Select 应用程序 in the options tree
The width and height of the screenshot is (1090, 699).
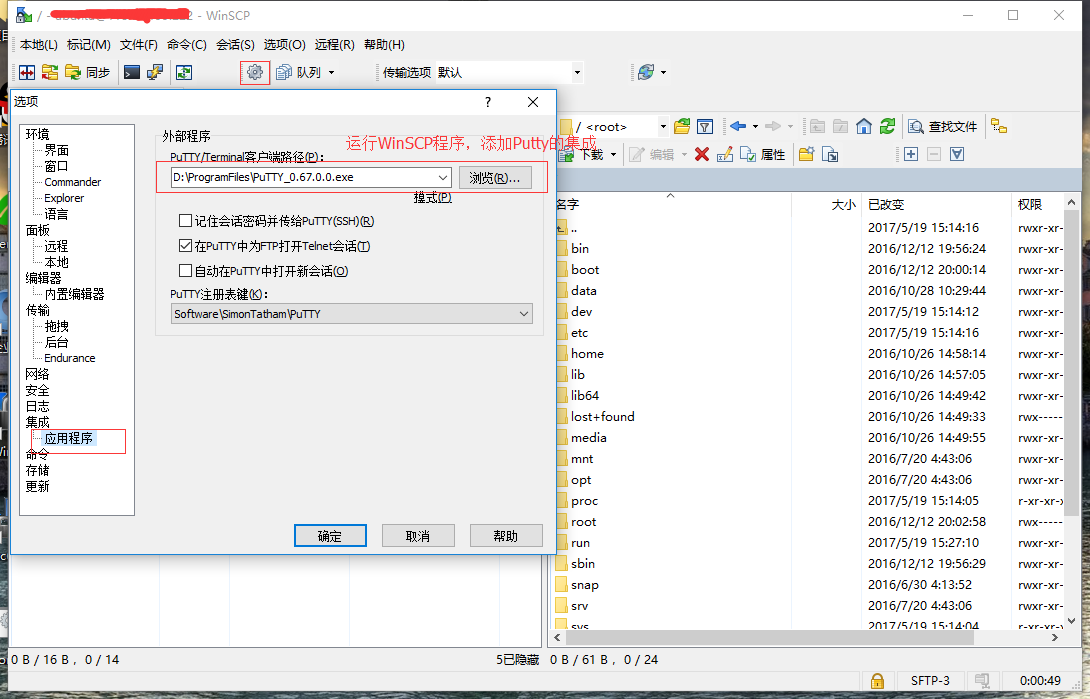click(x=69, y=438)
